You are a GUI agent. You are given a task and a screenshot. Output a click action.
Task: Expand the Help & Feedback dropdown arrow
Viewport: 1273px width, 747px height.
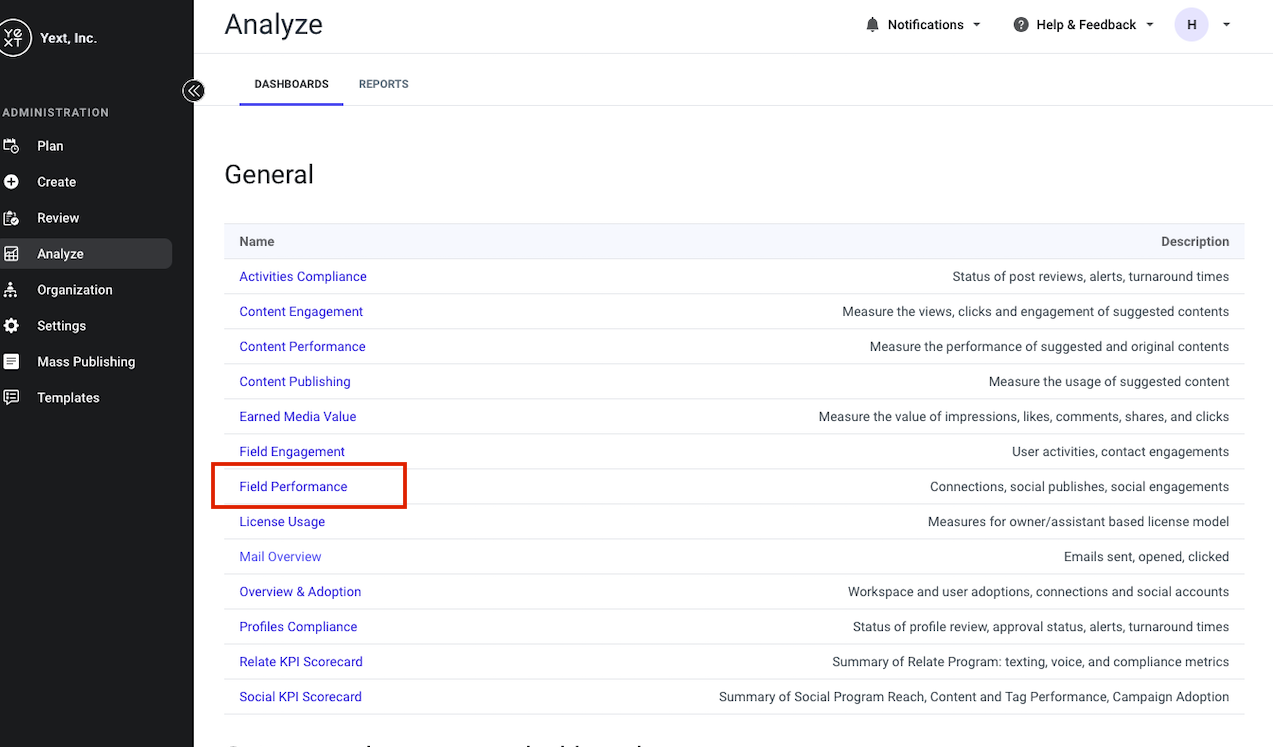coord(1150,25)
